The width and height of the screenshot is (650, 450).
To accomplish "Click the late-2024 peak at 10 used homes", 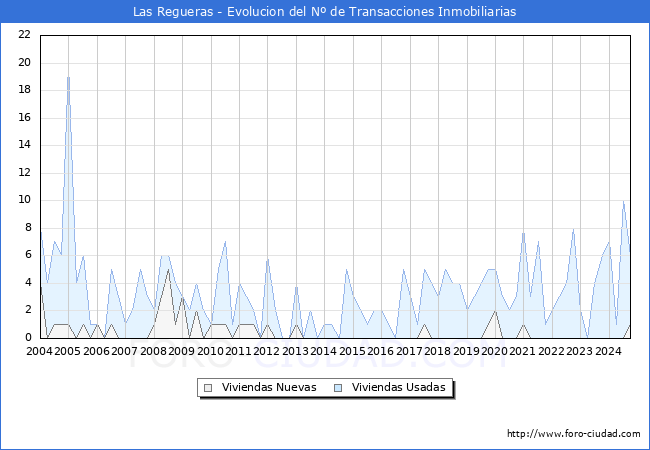I will click(x=623, y=201).
